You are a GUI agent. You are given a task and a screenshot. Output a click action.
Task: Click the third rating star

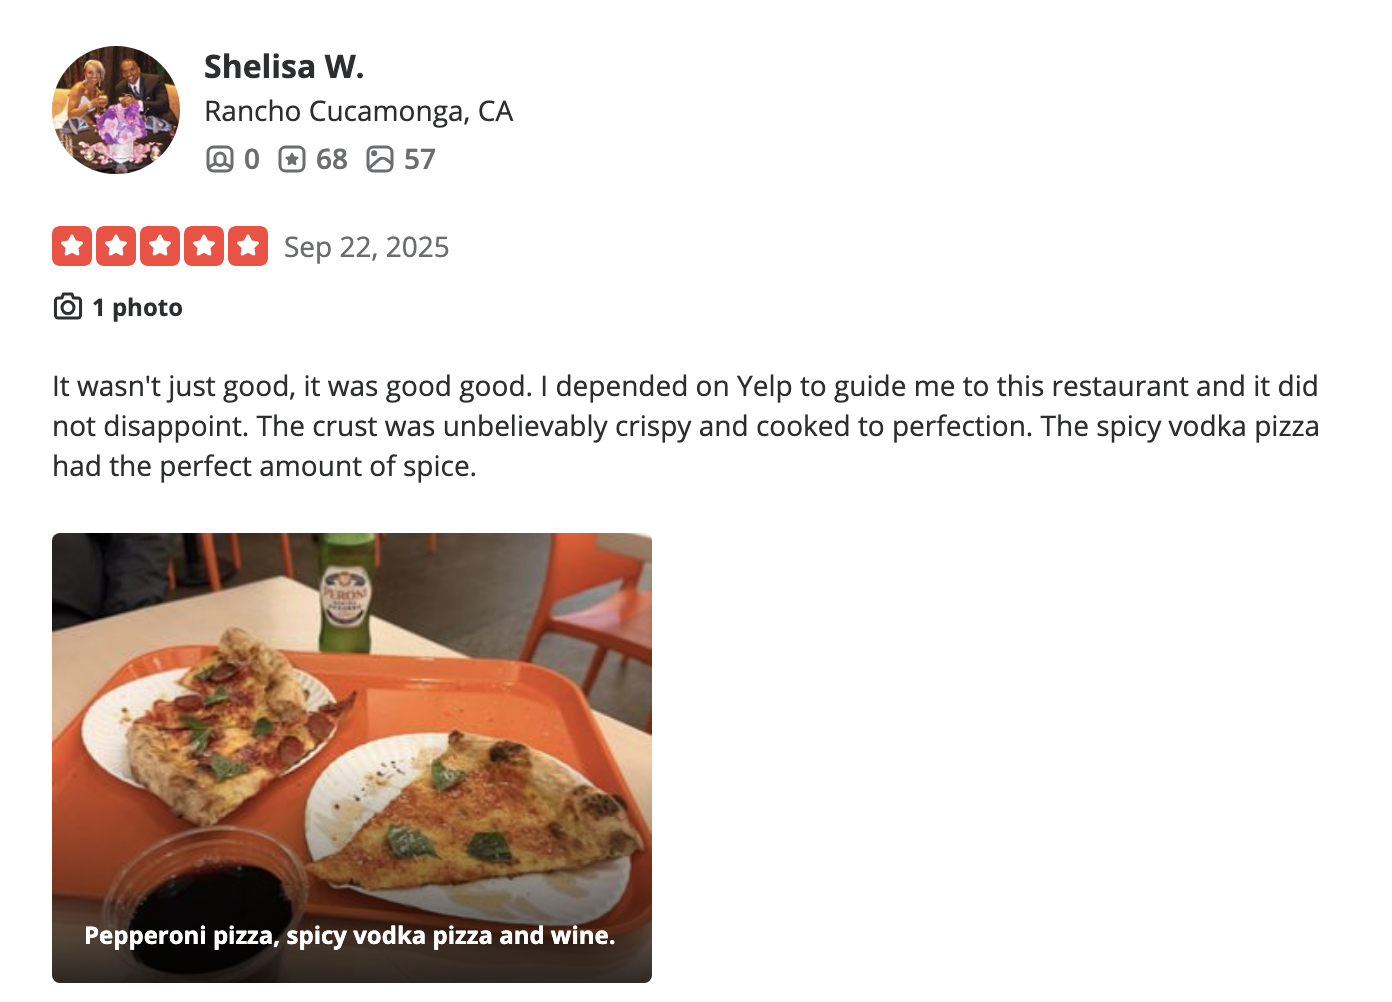160,246
